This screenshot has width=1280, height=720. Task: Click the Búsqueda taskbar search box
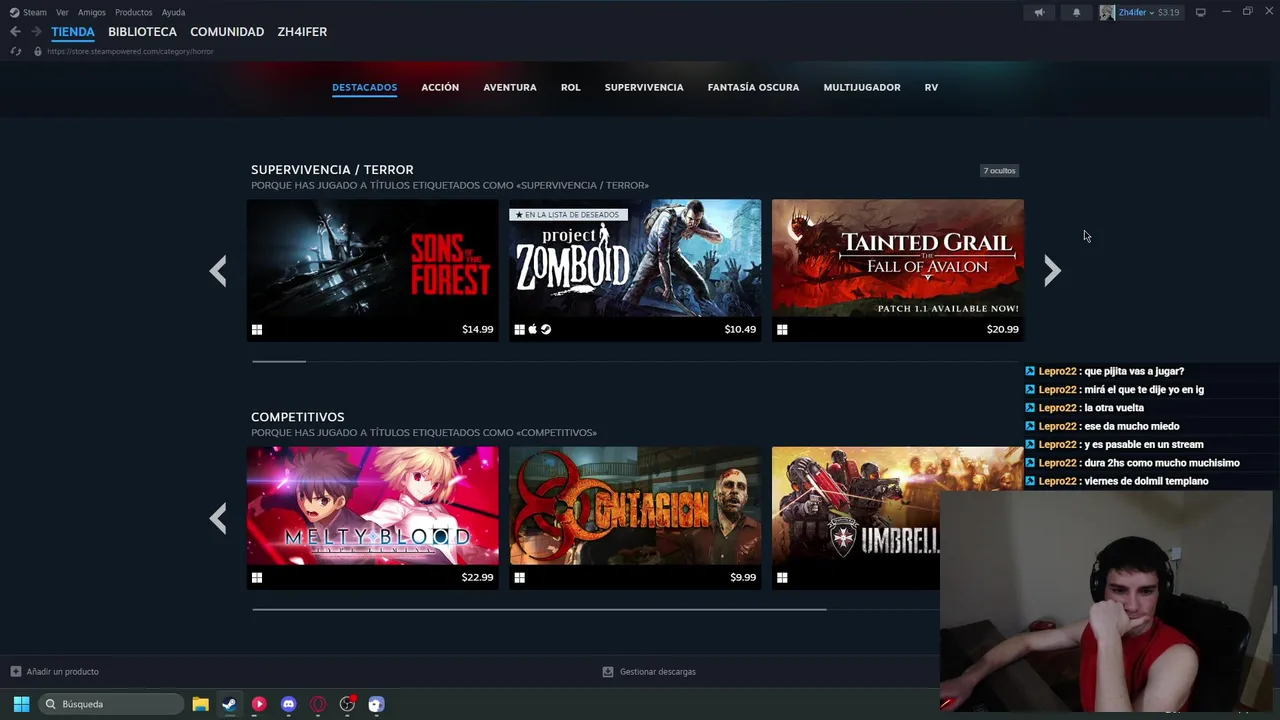coord(112,704)
